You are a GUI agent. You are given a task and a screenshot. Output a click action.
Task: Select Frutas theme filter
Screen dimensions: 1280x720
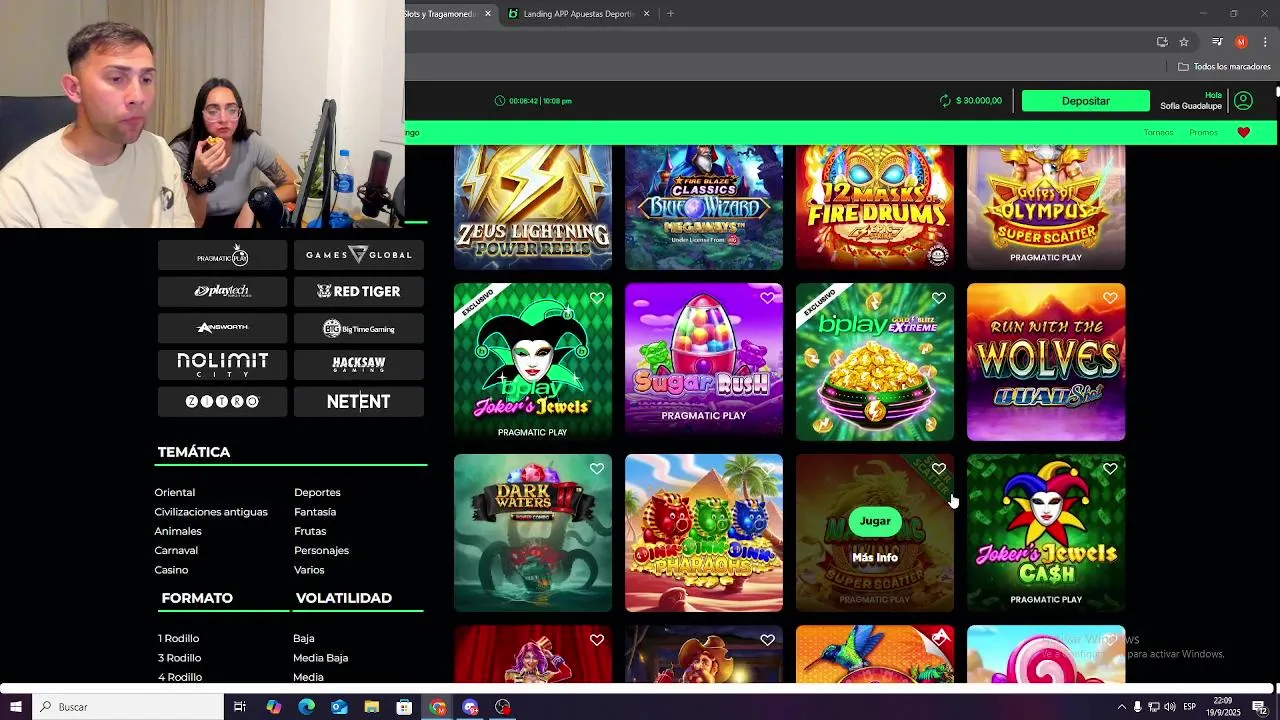[x=310, y=531]
